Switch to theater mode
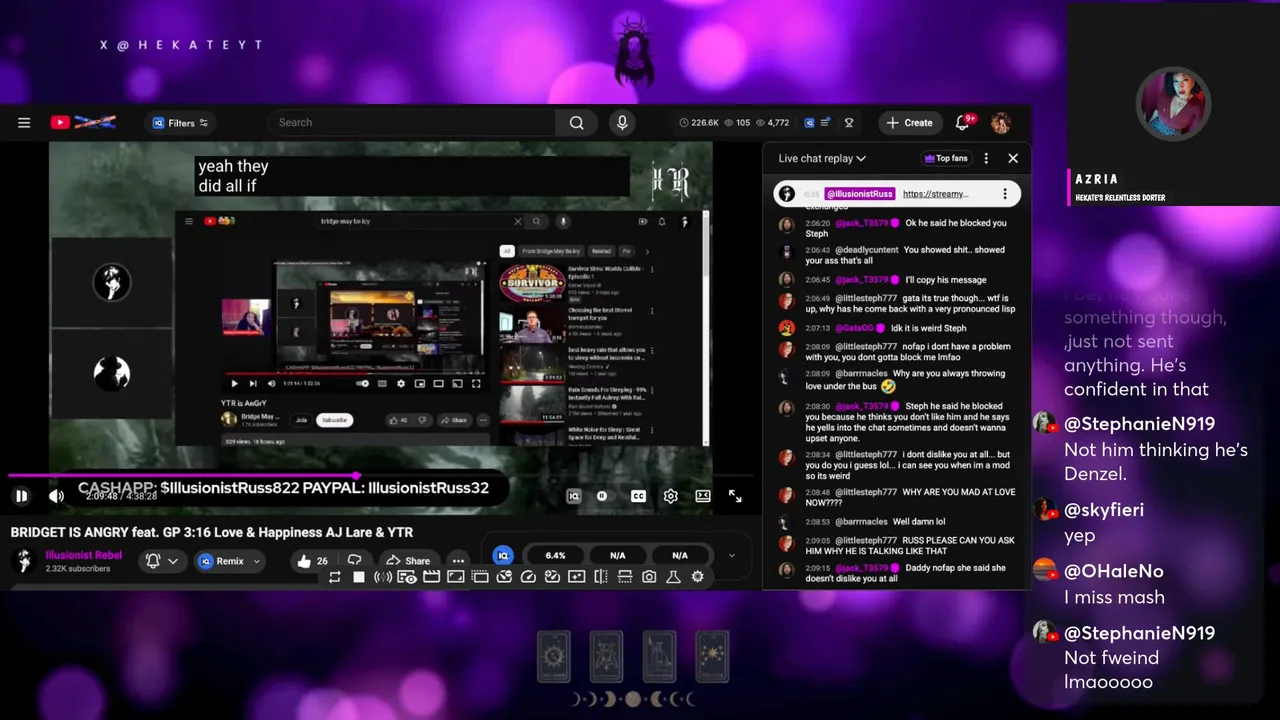 [703, 496]
